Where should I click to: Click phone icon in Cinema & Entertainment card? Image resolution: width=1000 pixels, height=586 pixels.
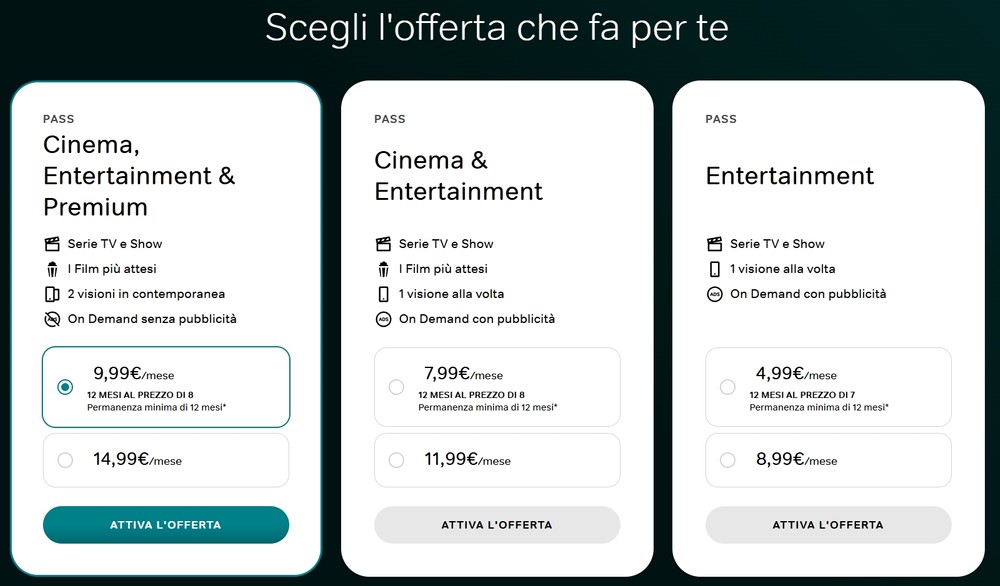click(383, 294)
